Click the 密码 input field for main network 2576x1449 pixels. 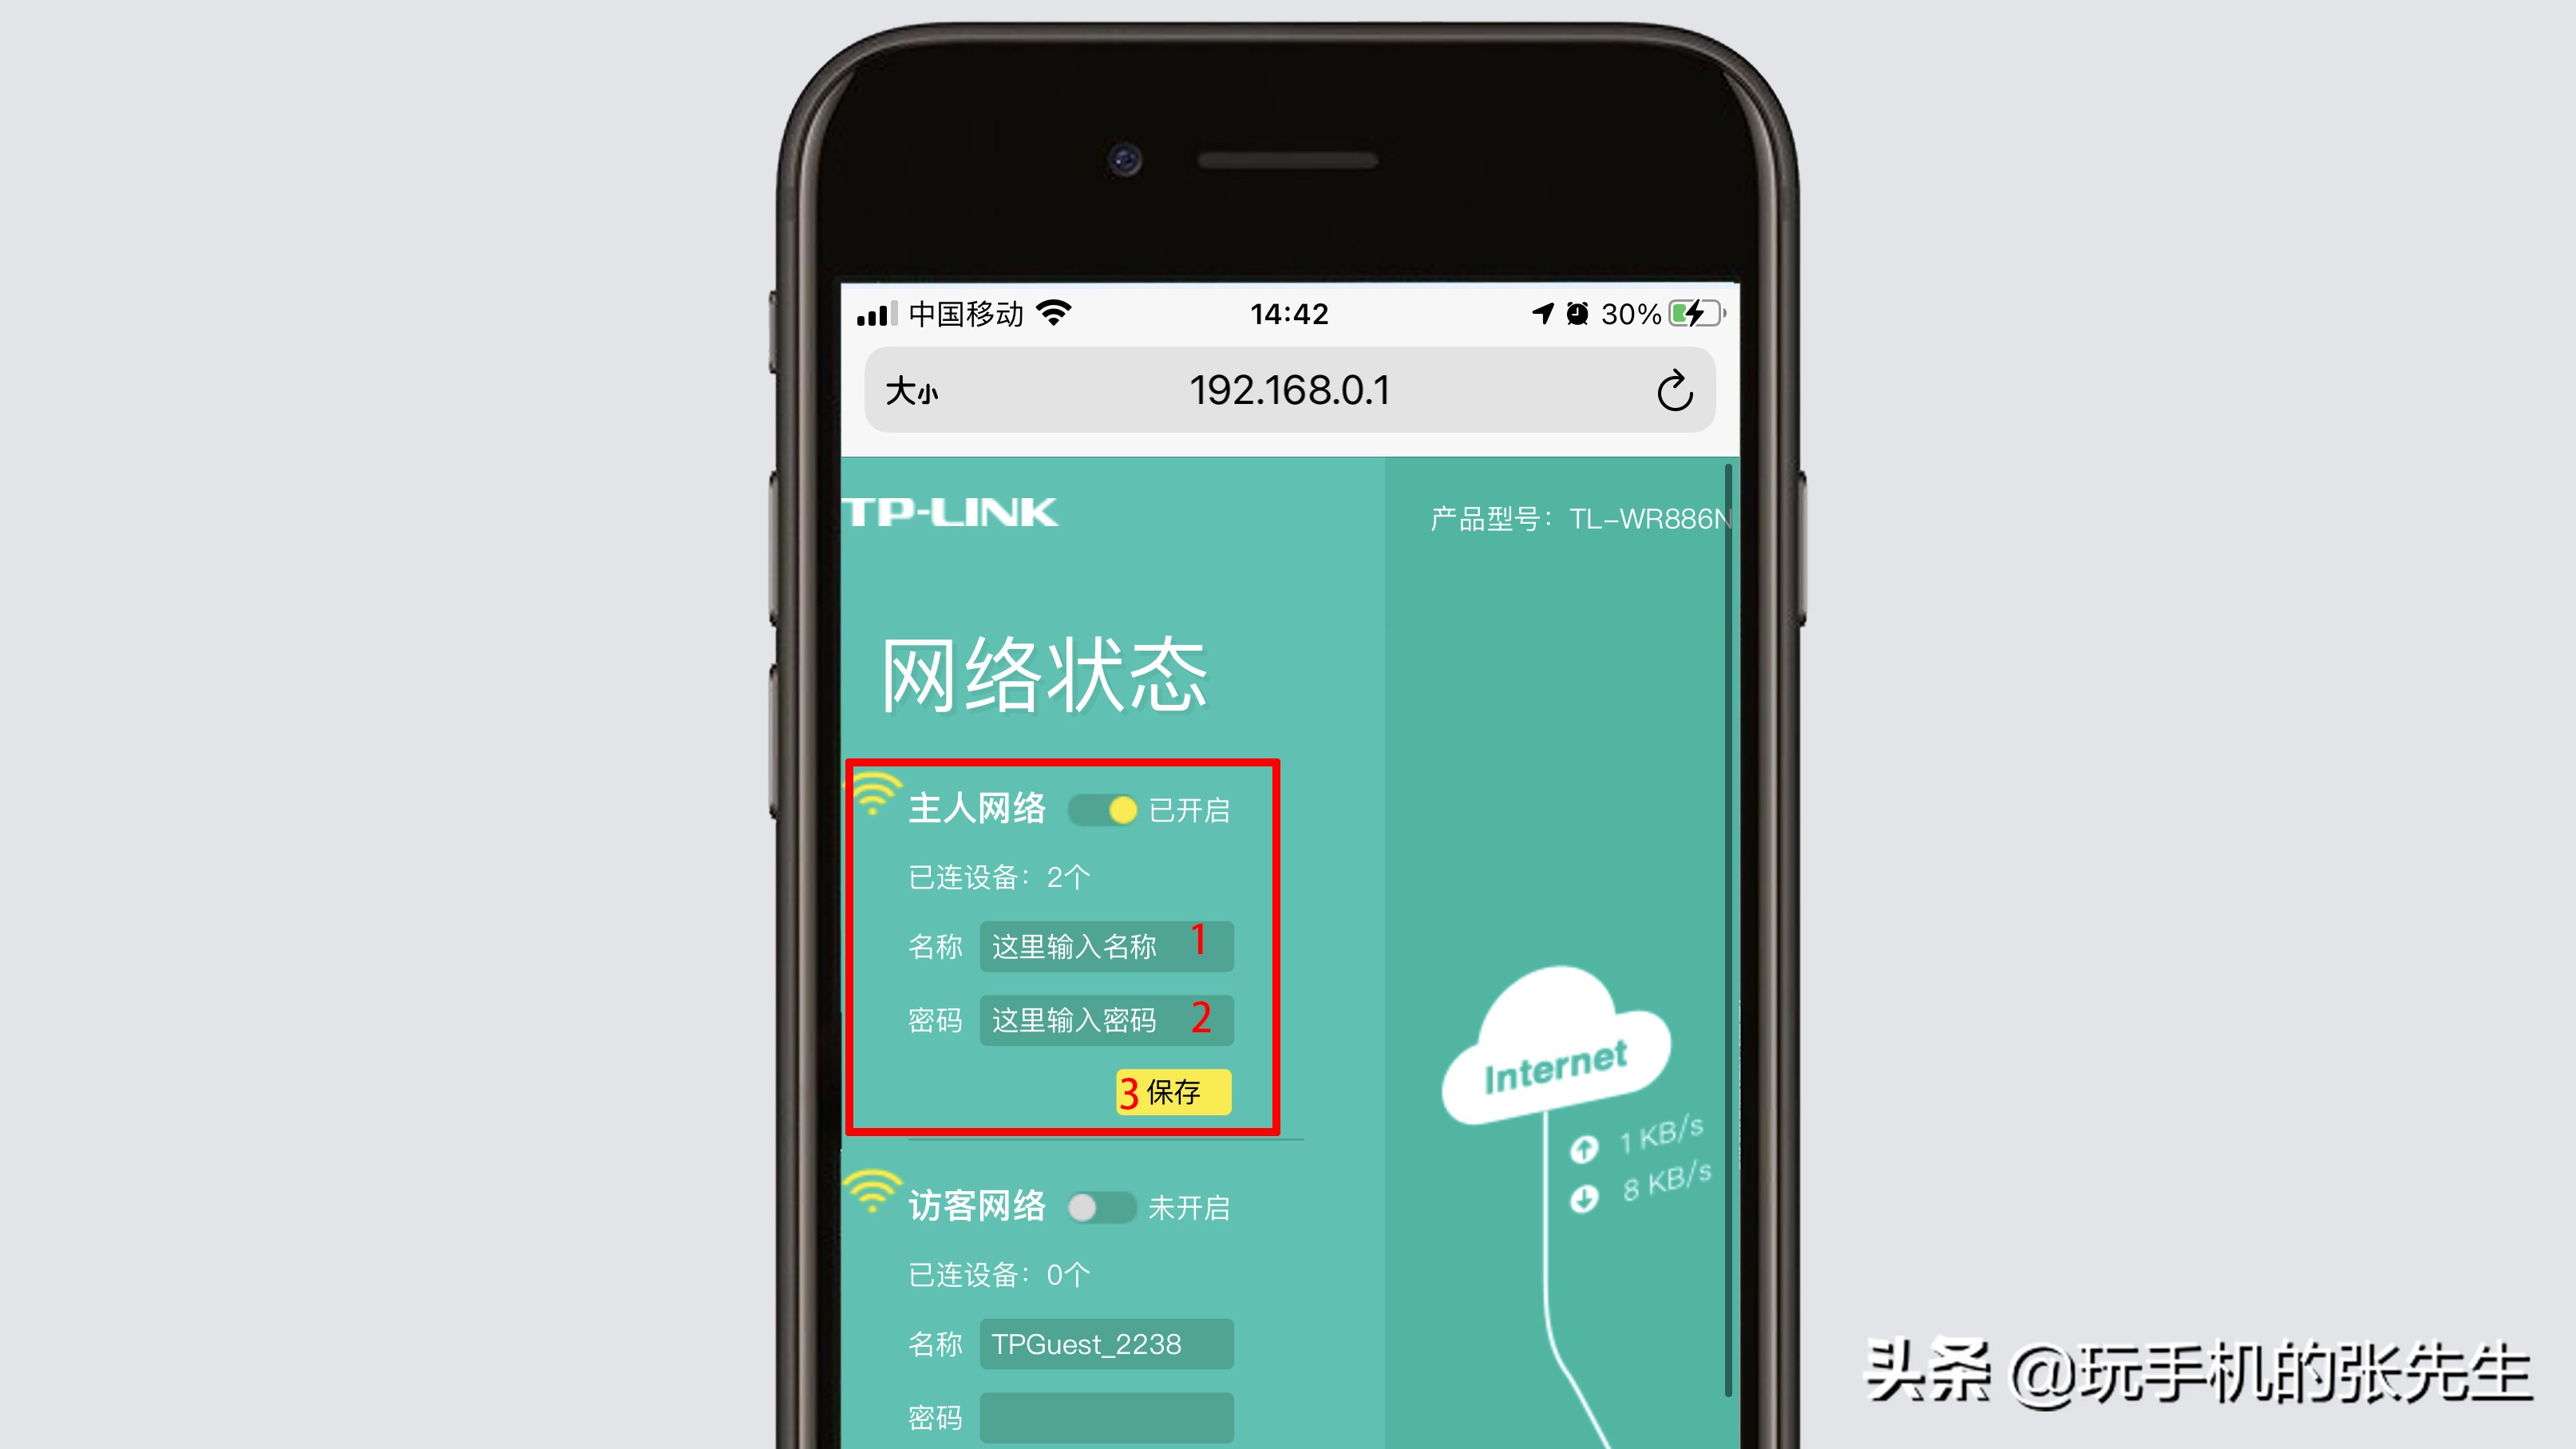[1101, 1017]
